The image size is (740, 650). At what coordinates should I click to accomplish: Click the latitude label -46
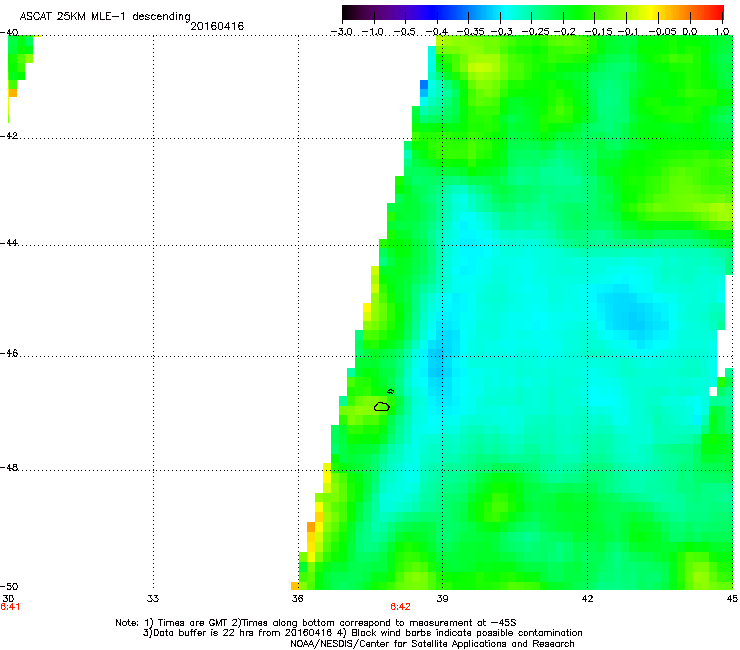click(x=9, y=353)
